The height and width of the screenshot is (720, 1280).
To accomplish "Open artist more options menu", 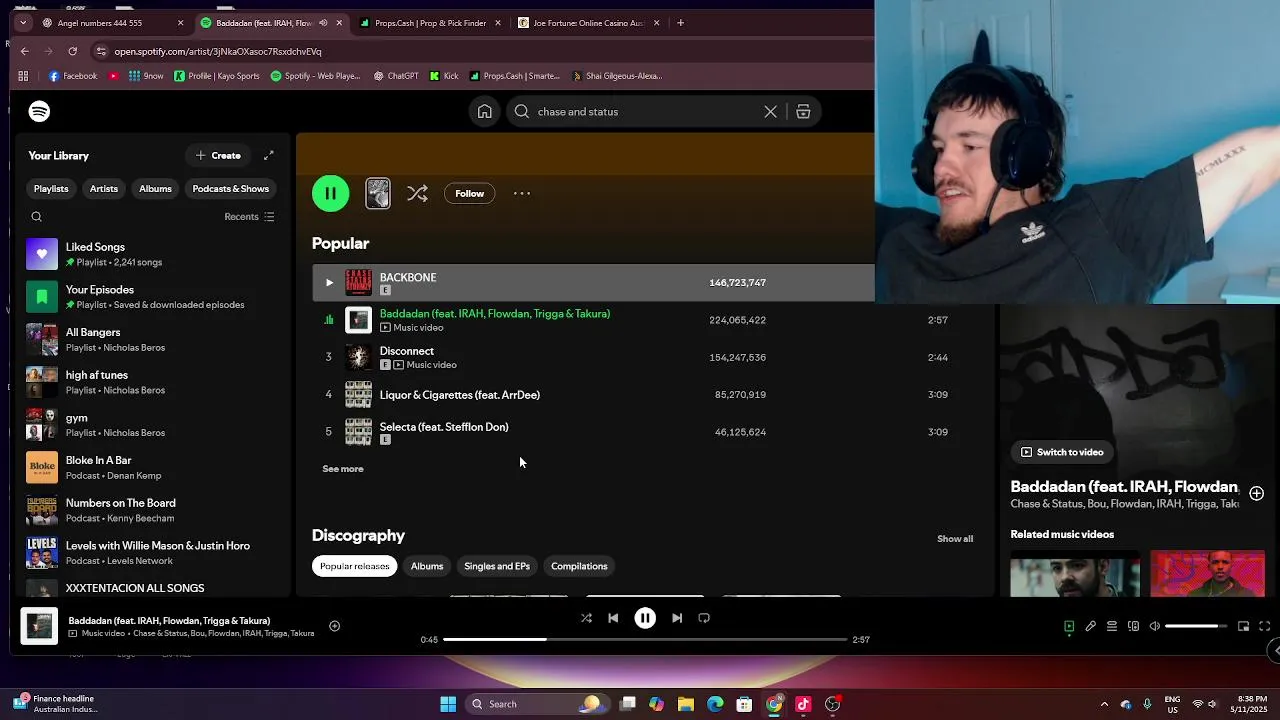I will 522,194.
